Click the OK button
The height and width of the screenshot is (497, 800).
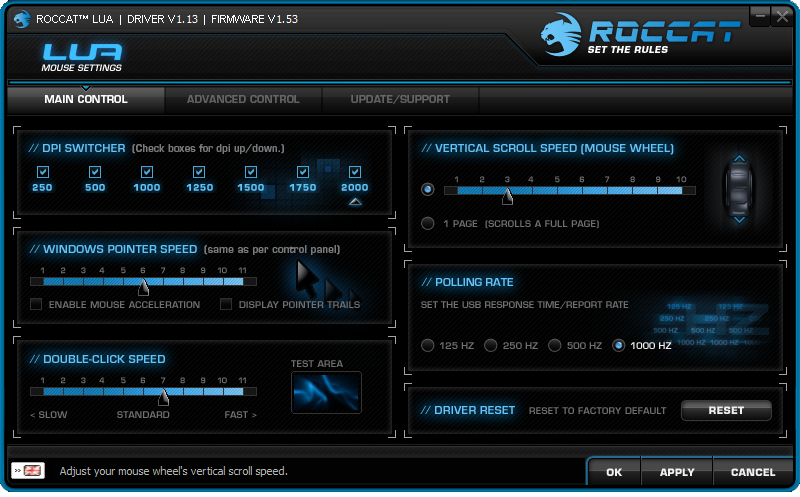(x=614, y=472)
